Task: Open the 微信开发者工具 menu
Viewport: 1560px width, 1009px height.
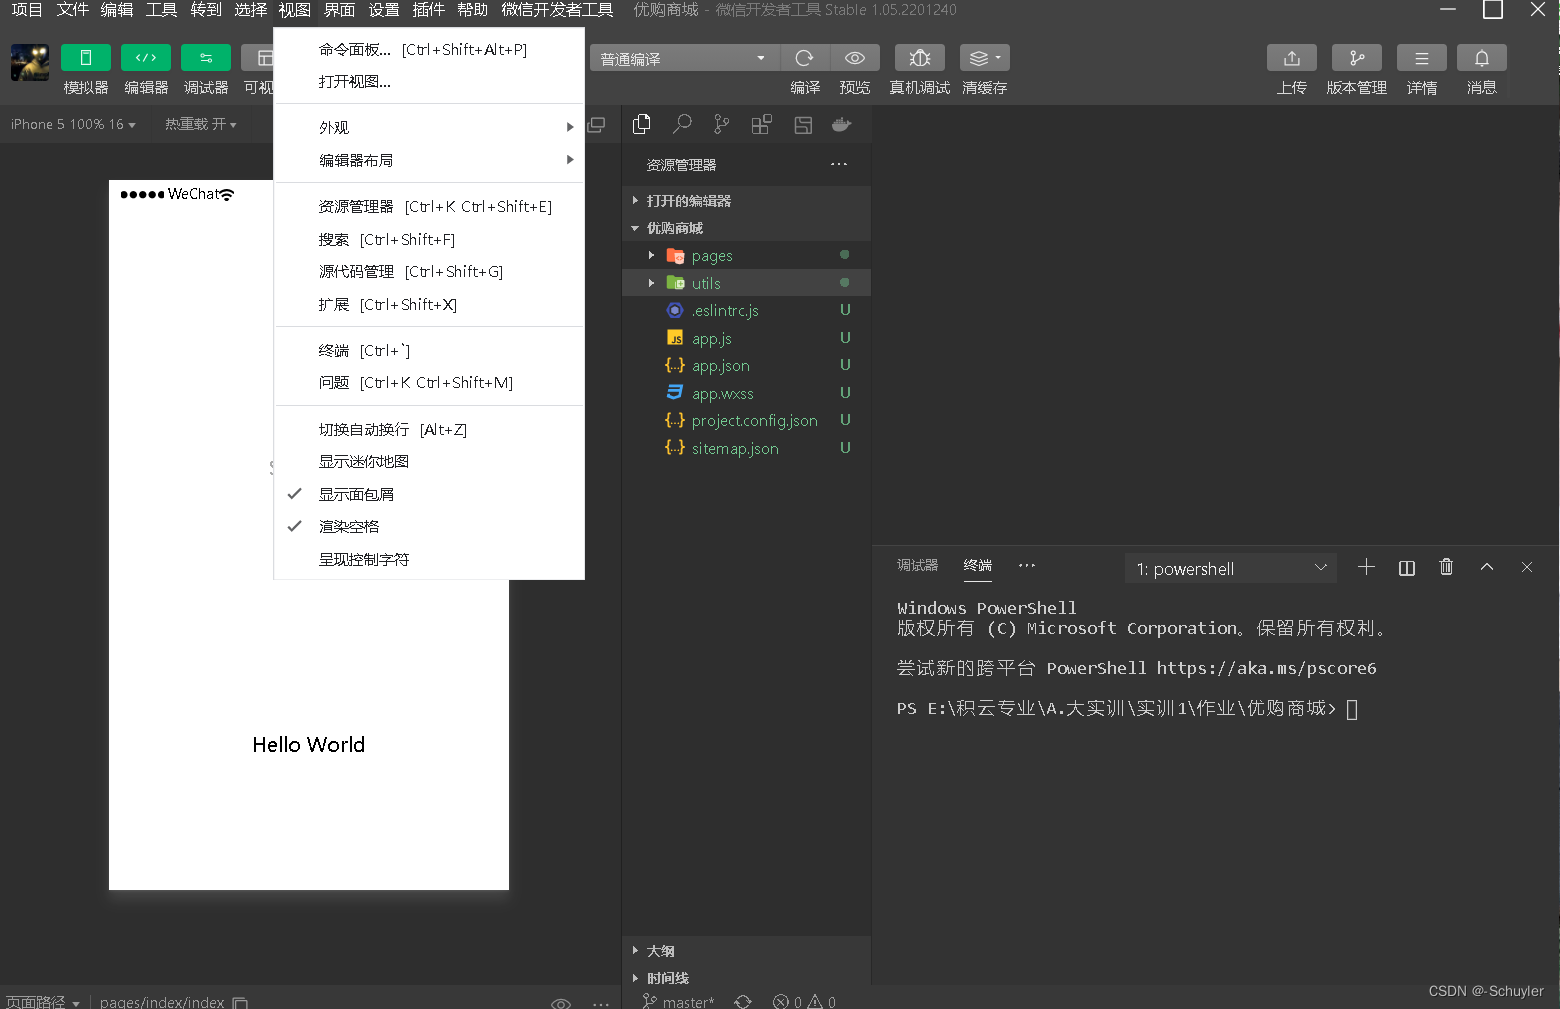Action: pyautogui.click(x=557, y=10)
